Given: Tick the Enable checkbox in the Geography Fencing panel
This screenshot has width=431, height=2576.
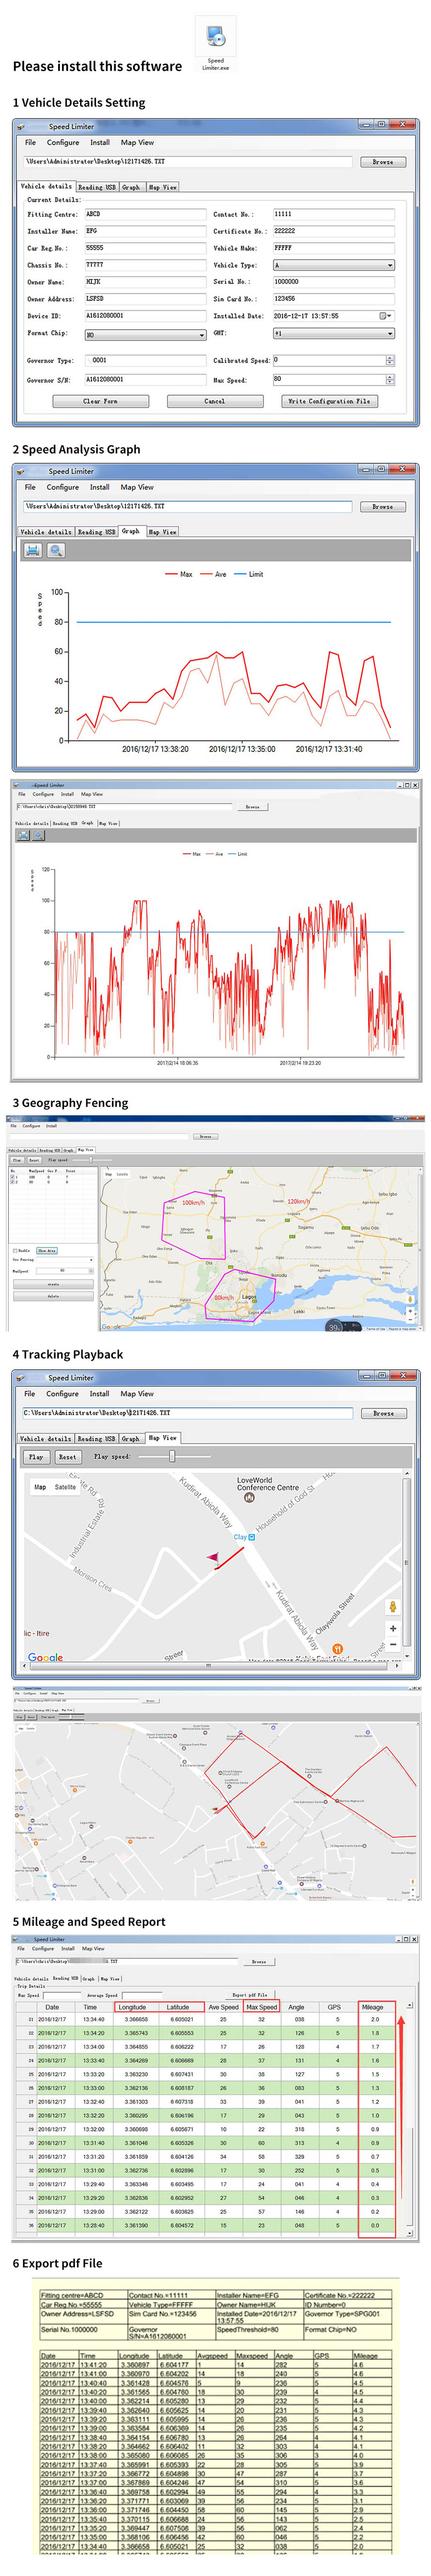Looking at the screenshot, I should (15, 1250).
